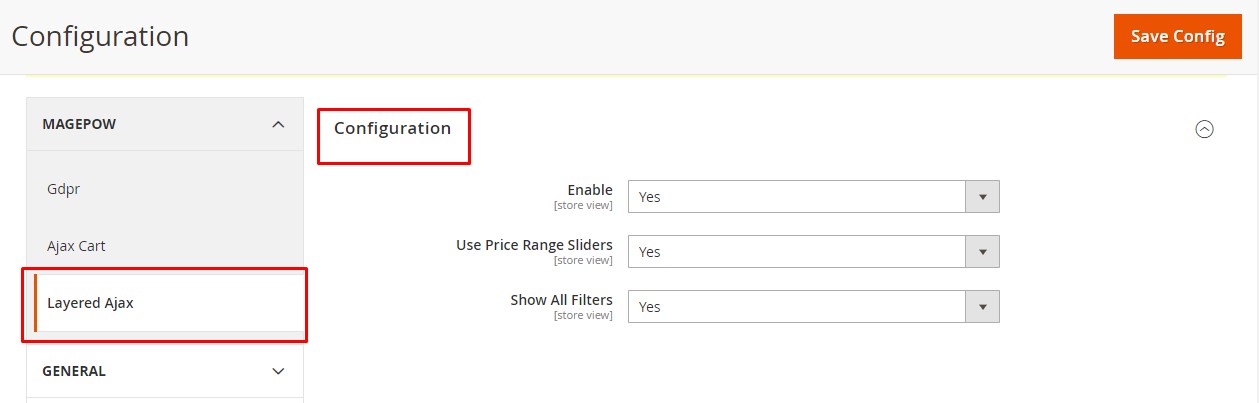Select the Layered Ajax menu item

(90, 303)
